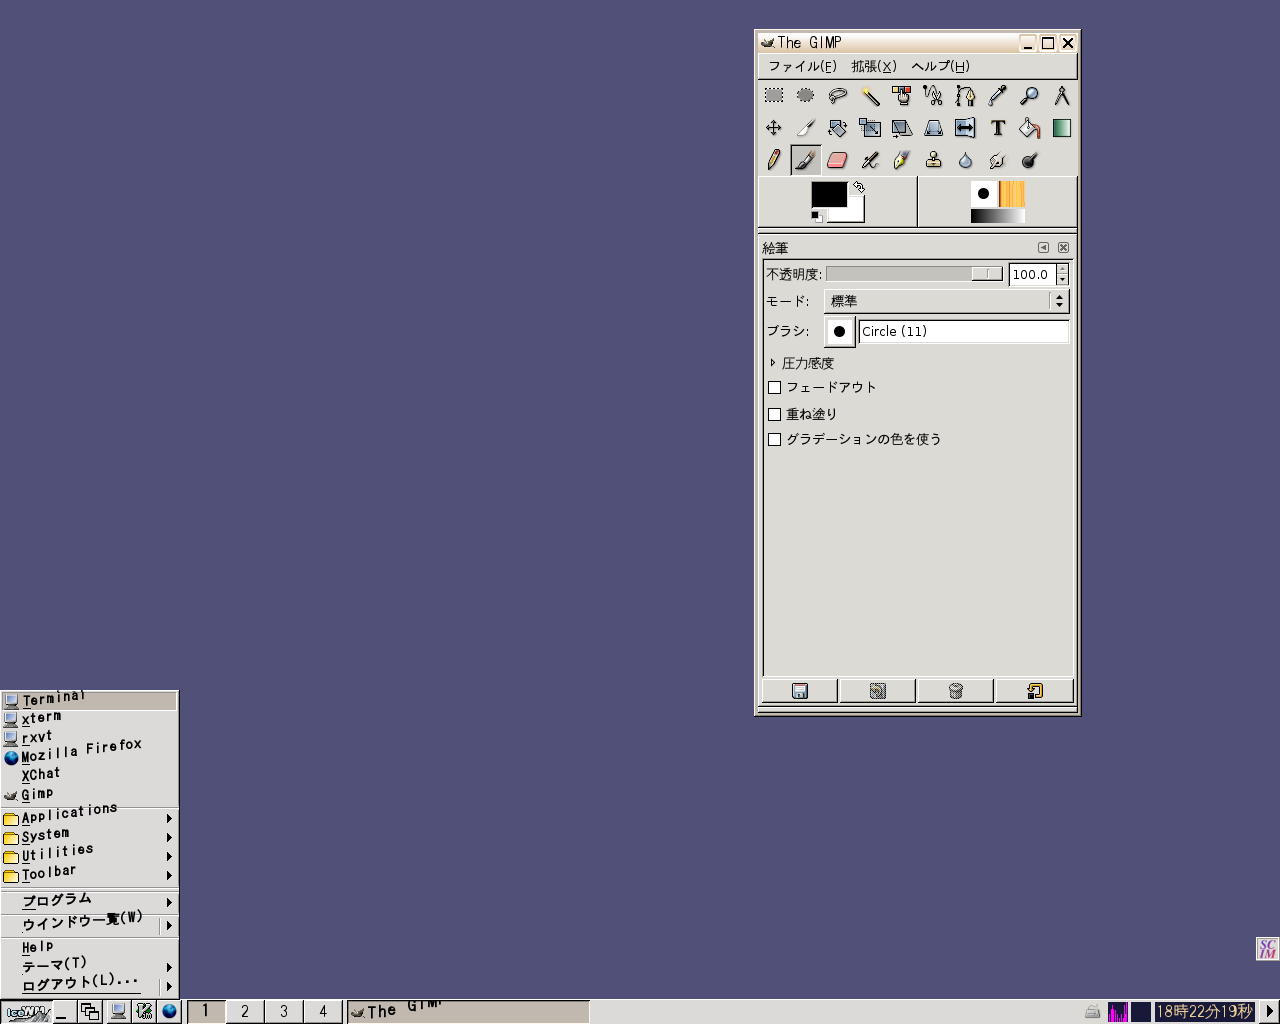Select the Pencil tool
This screenshot has width=1280, height=1024.
coord(774,160)
